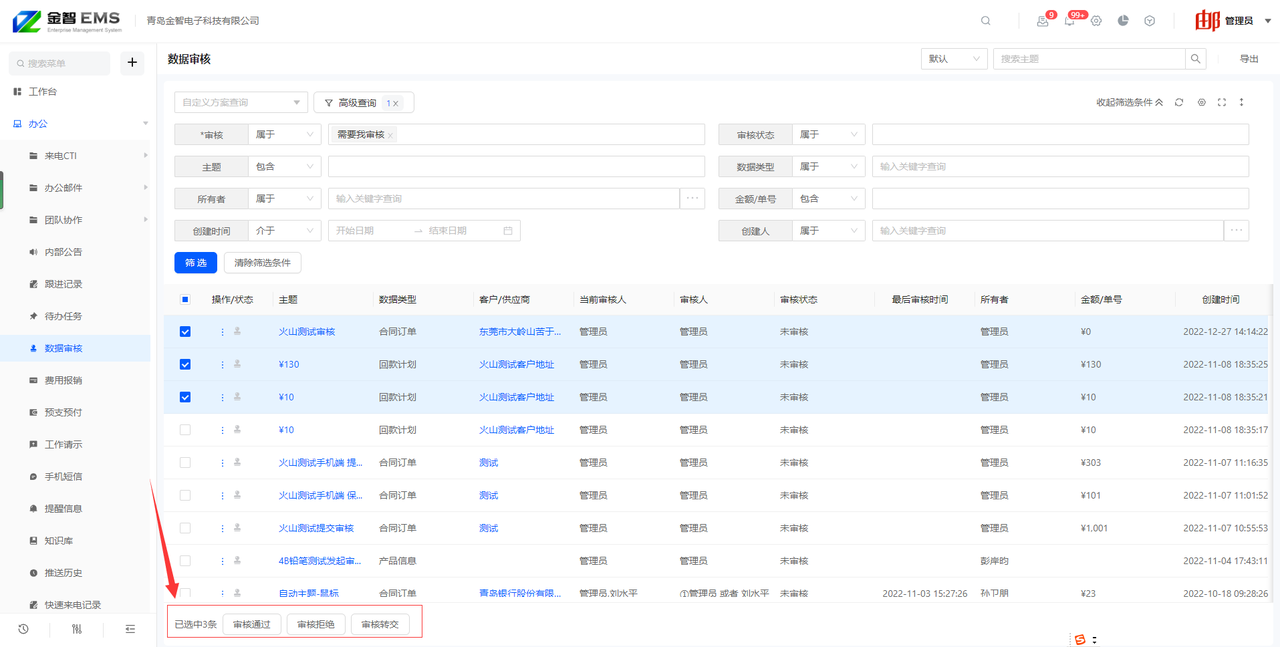The width and height of the screenshot is (1280, 647).
Task: Click the 清除筛选条件 button
Action: tap(263, 263)
